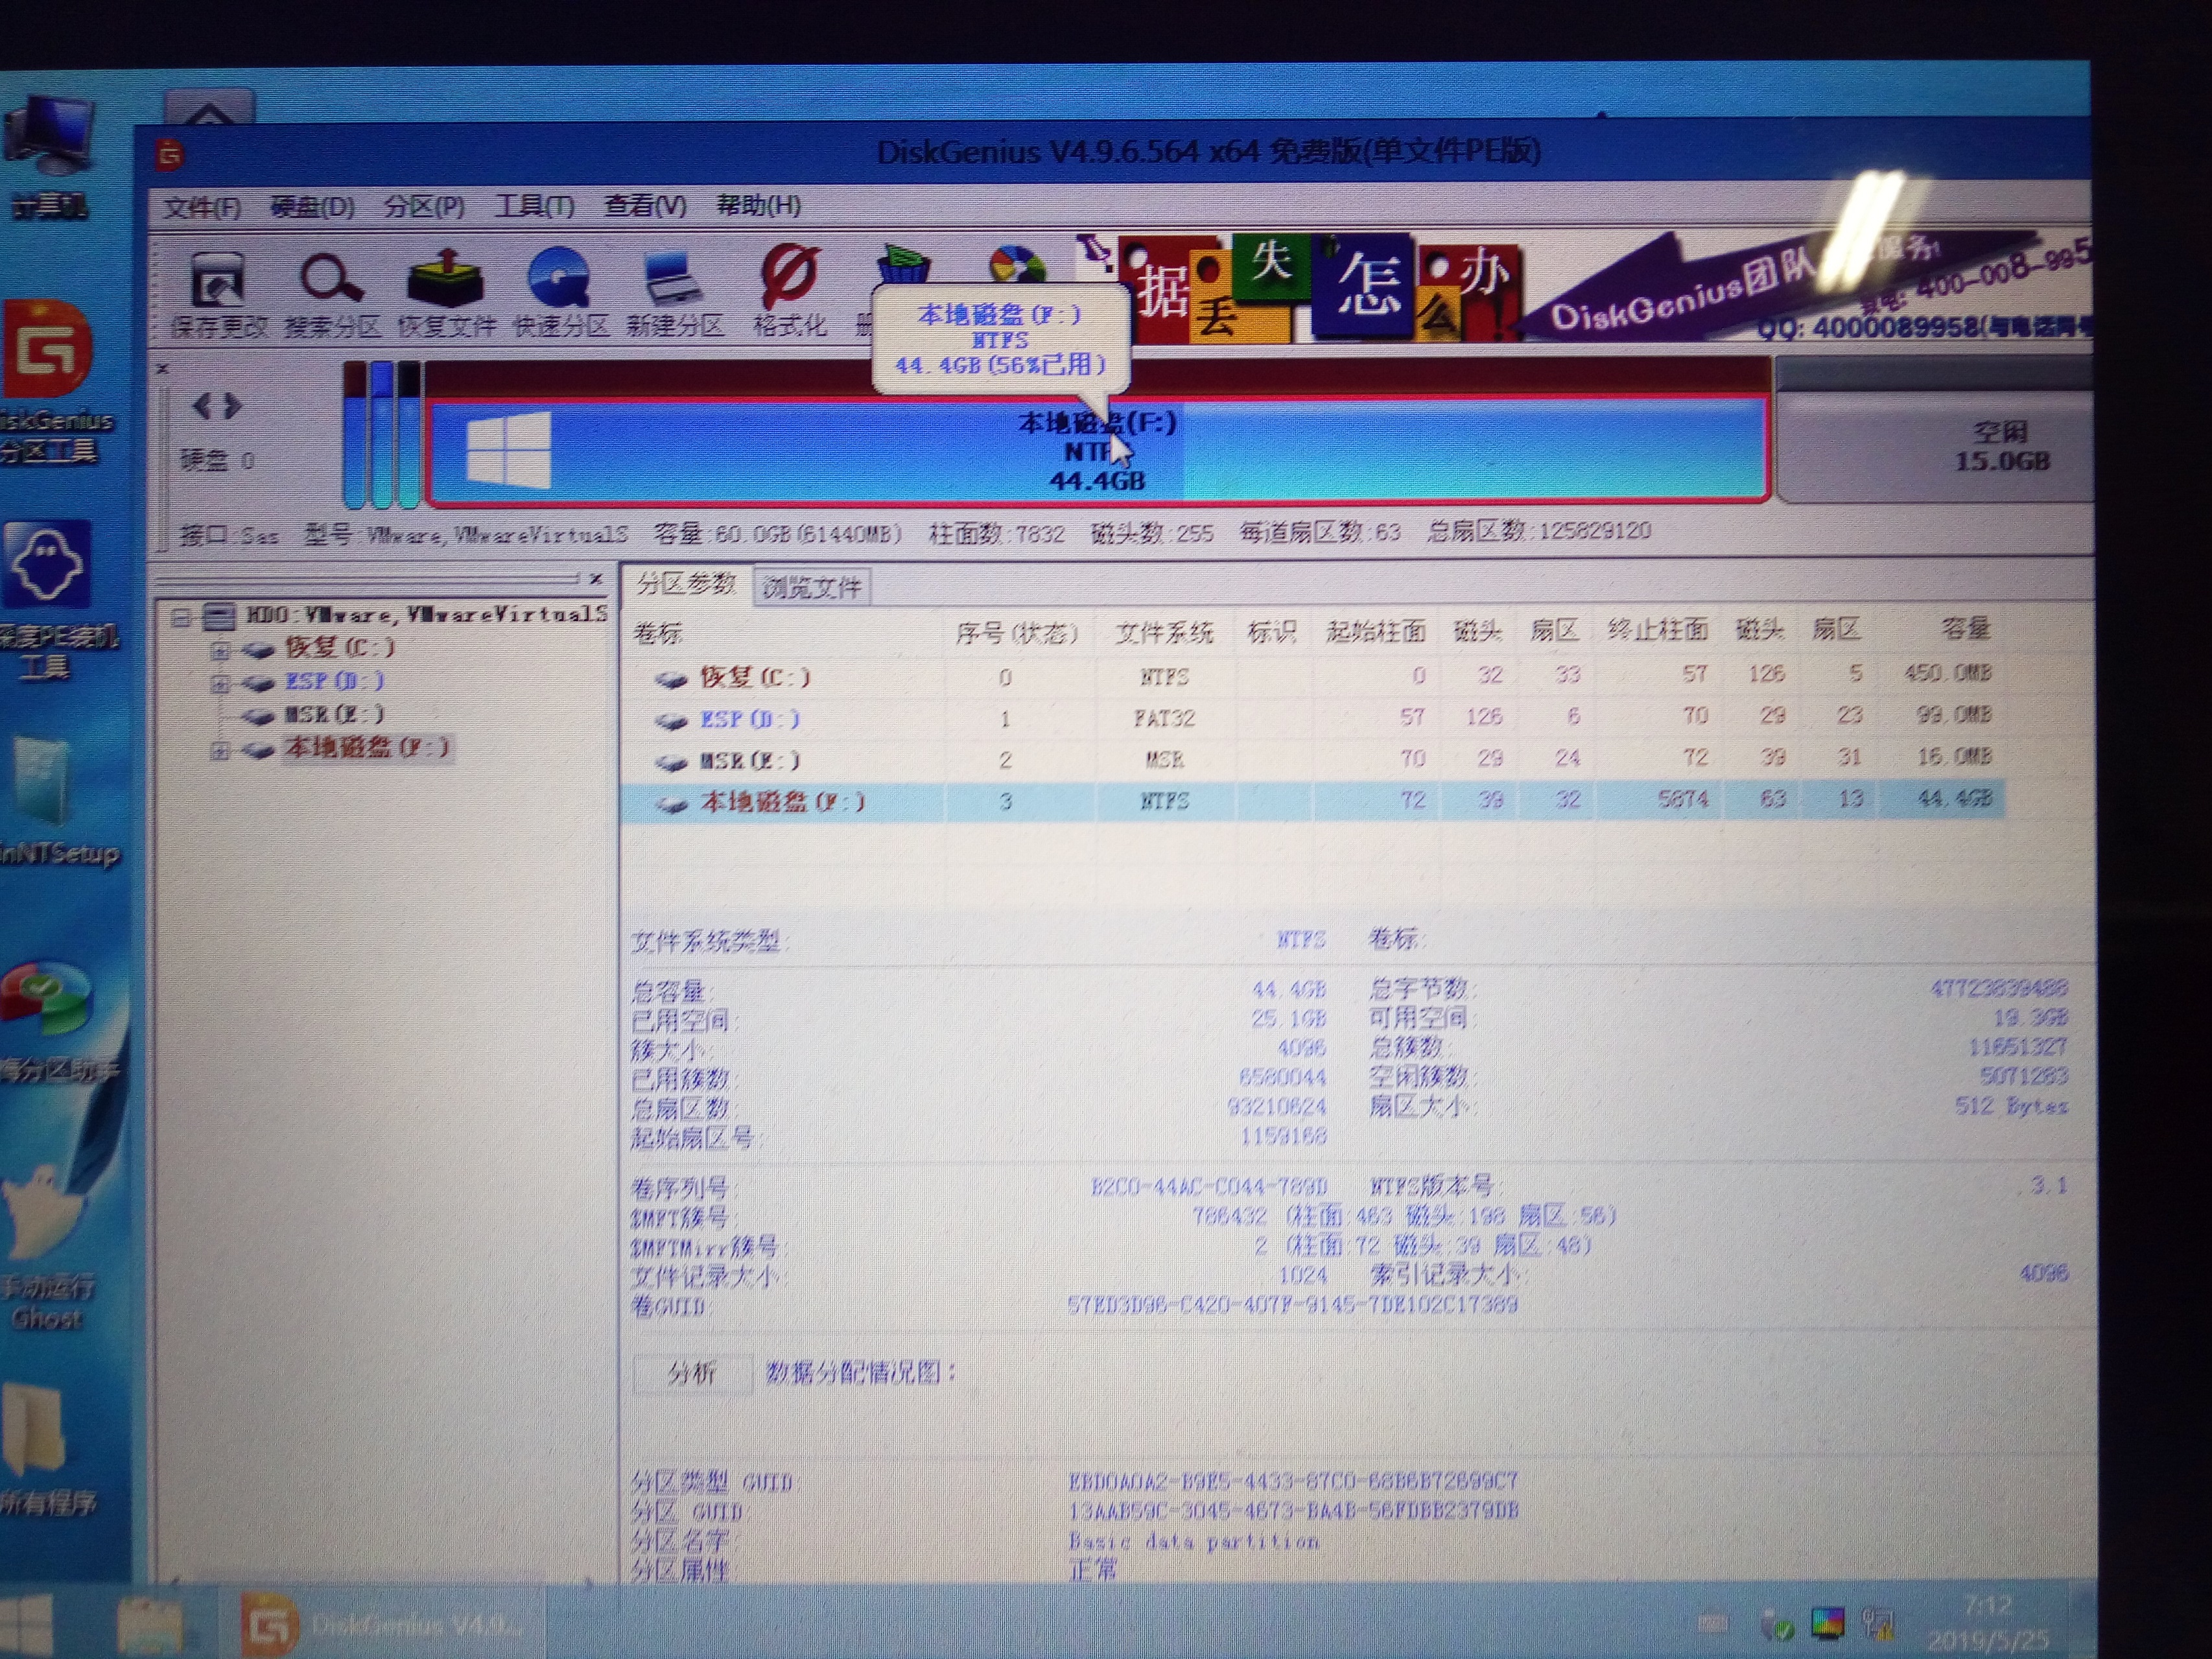Open the 工具(T) menu
2212x1659 pixels.
click(x=534, y=206)
